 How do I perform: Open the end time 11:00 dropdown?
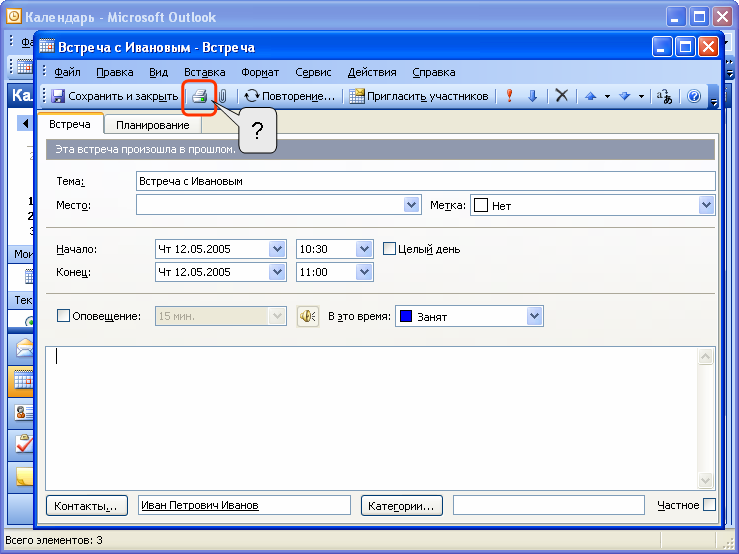[364, 272]
